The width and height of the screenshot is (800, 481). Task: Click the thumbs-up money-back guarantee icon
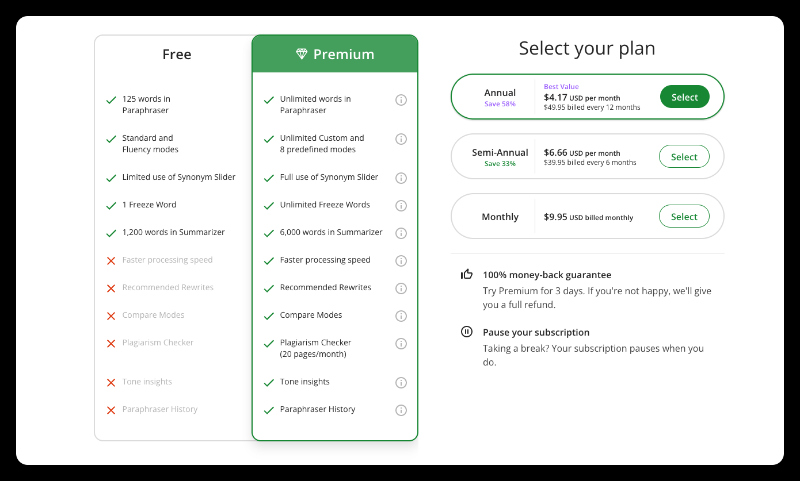point(466,274)
